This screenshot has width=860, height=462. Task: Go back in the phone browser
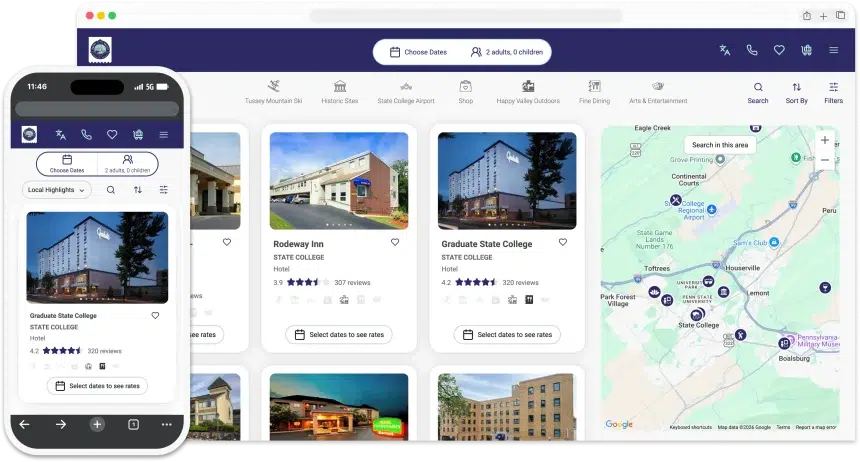click(x=25, y=424)
